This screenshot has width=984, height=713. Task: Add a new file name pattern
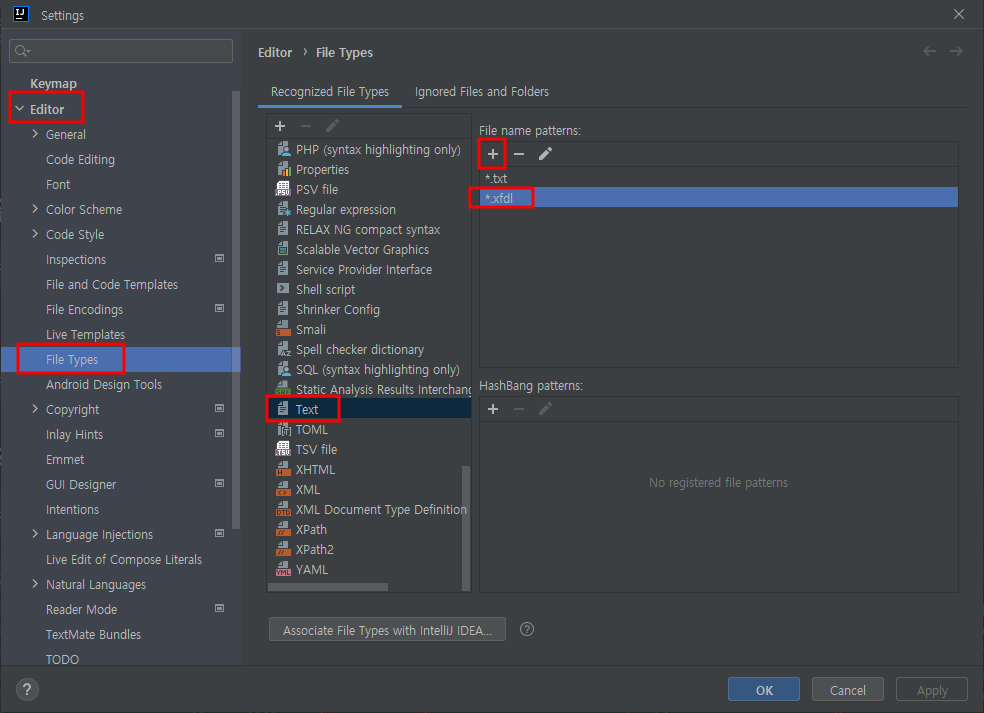tap(493, 154)
